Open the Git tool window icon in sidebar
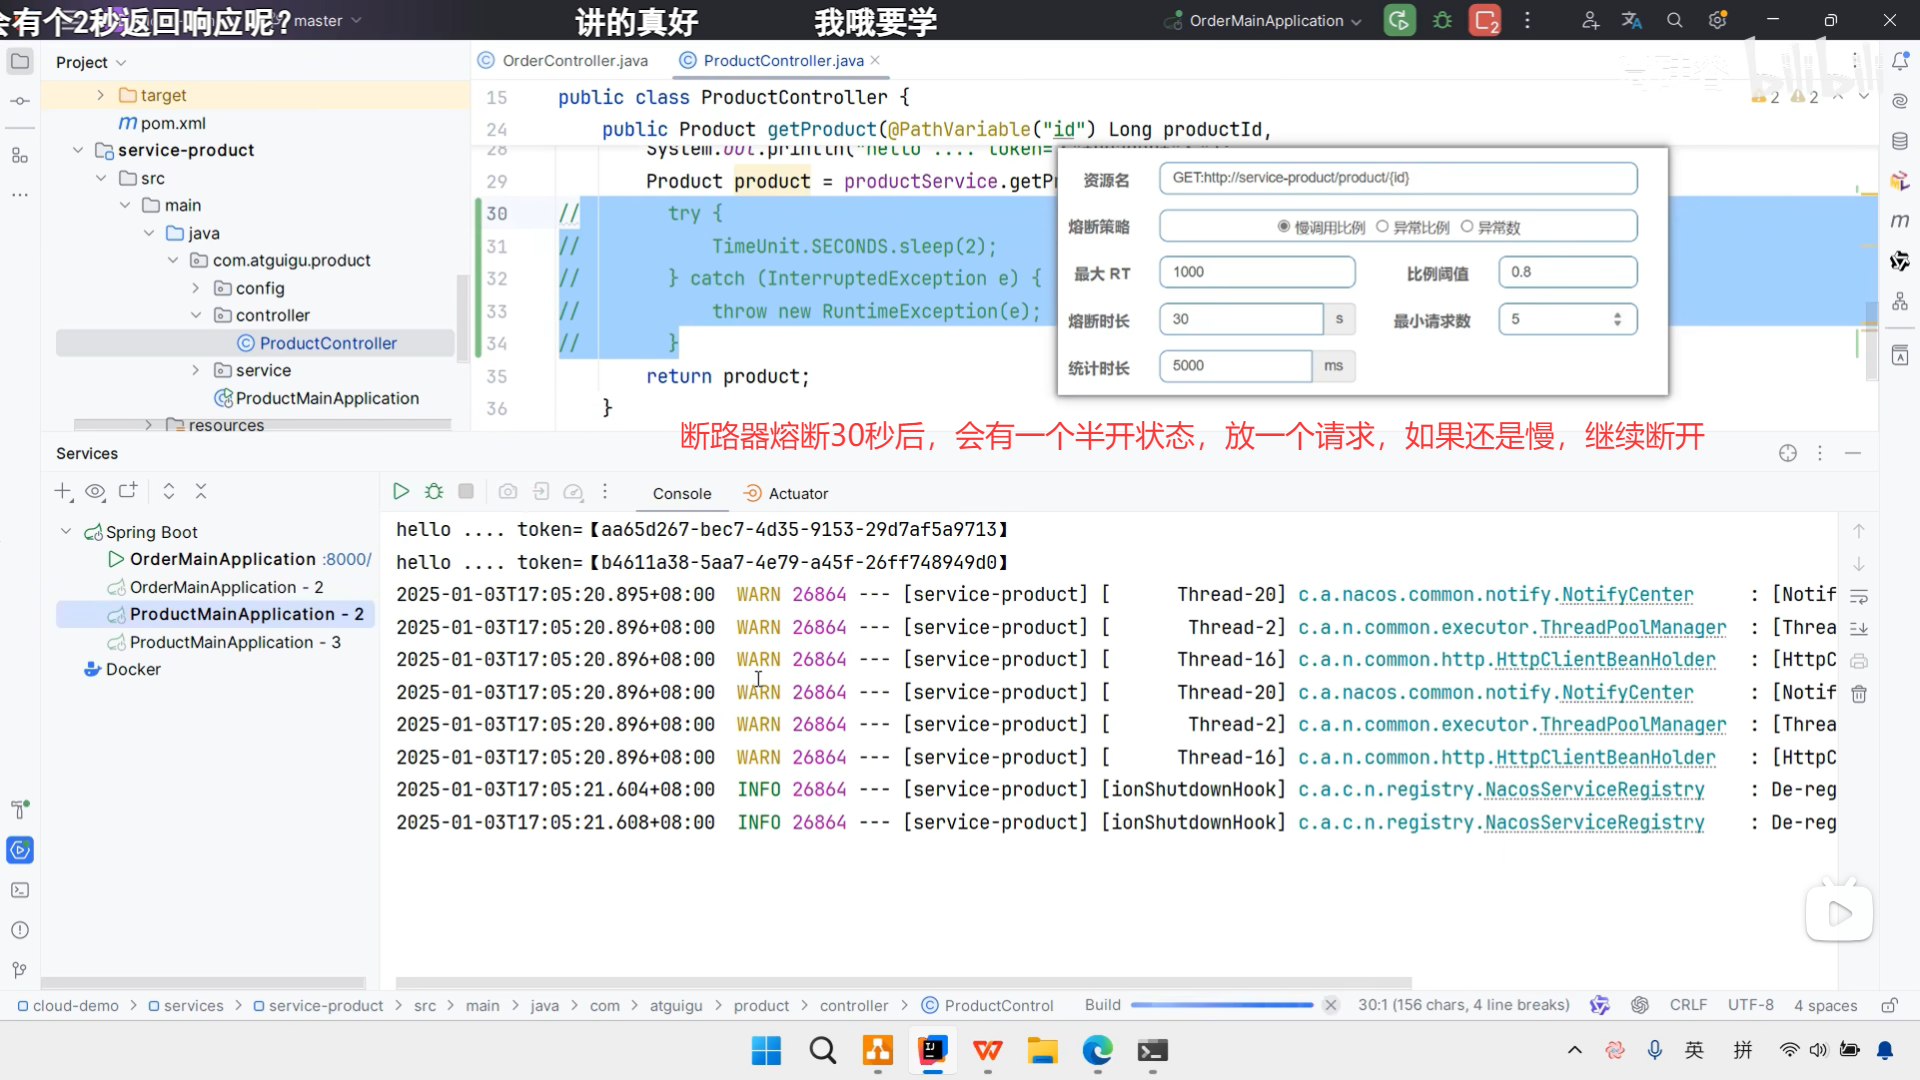Image resolution: width=1920 pixels, height=1080 pixels. point(20,970)
